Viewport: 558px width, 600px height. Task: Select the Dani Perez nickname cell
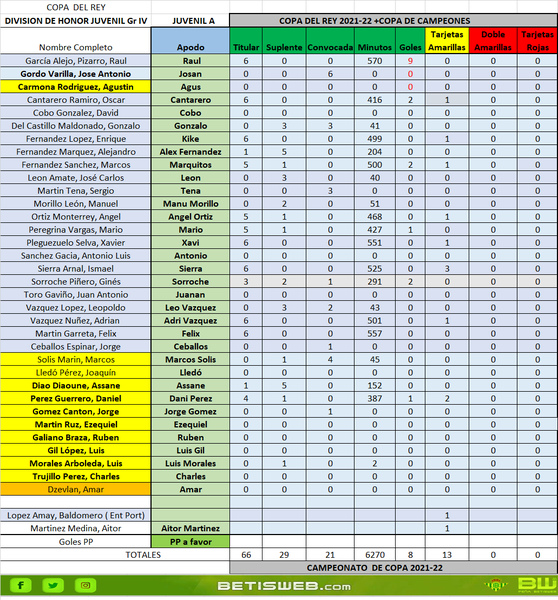point(190,399)
